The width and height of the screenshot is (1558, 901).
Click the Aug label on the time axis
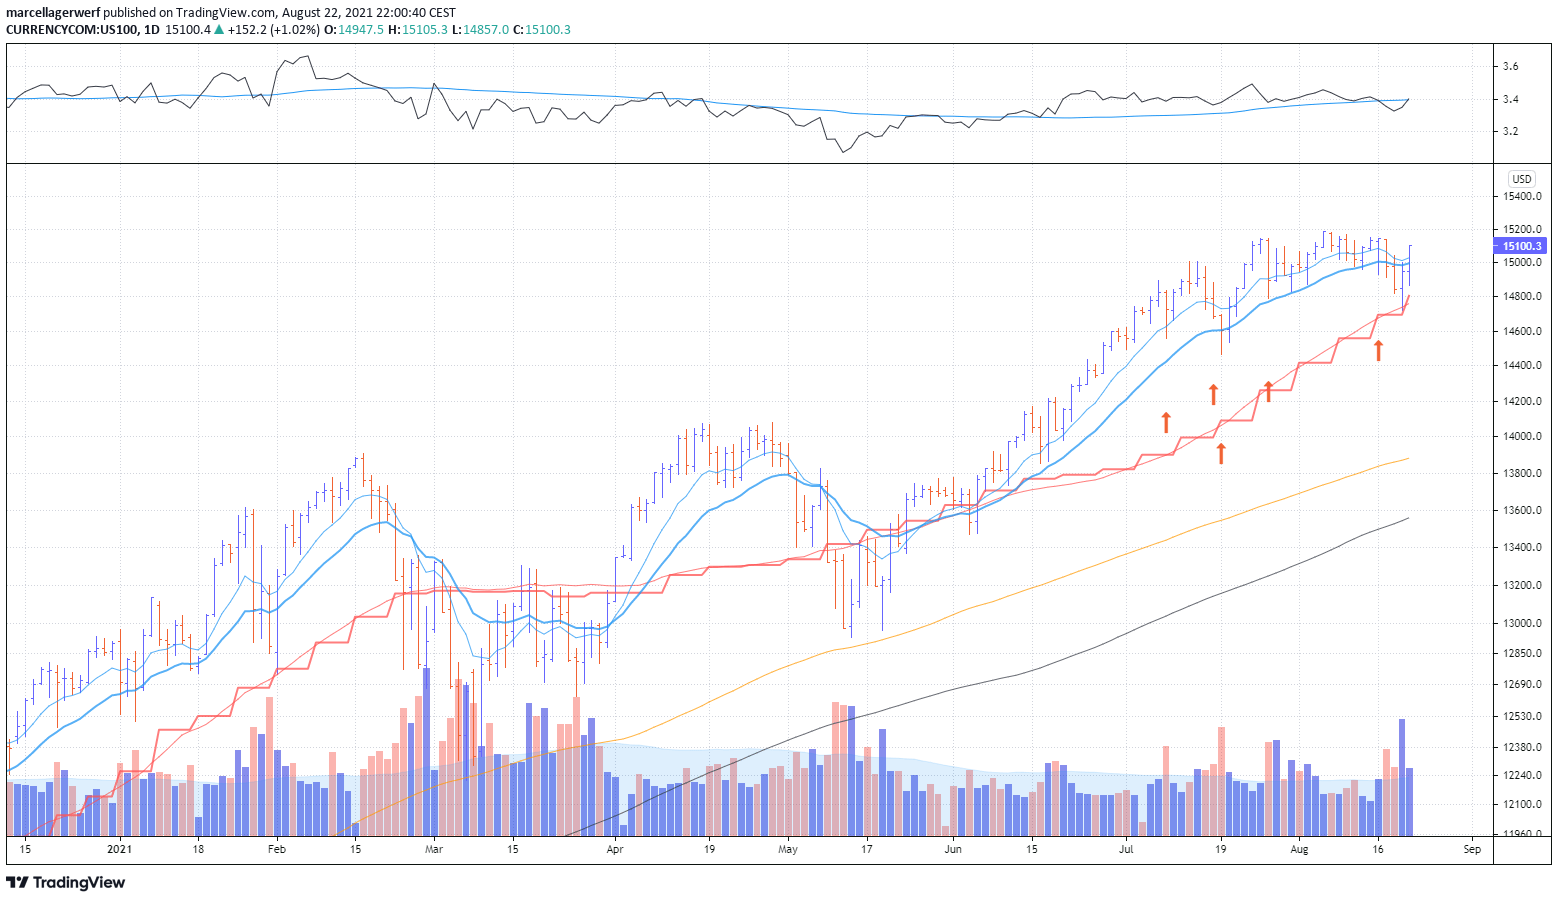1299,850
